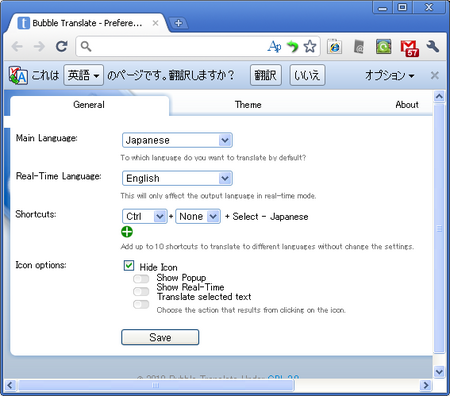Viewport: 450px width, 396px height.
Task: Click the 翻訳 translate button
Action: [x=266, y=75]
